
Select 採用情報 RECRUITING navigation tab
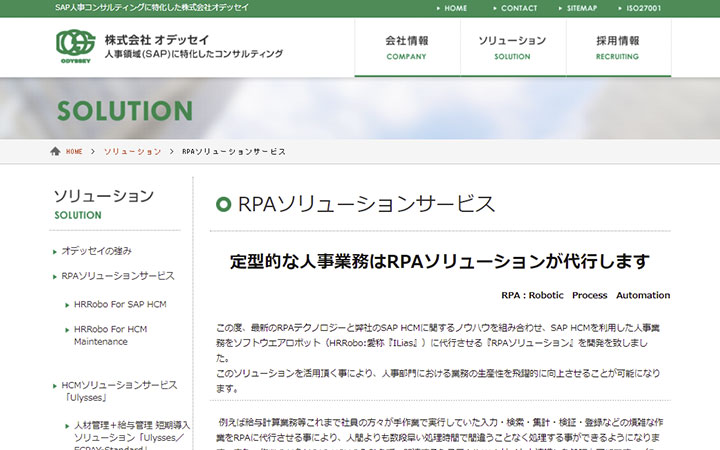(x=617, y=47)
